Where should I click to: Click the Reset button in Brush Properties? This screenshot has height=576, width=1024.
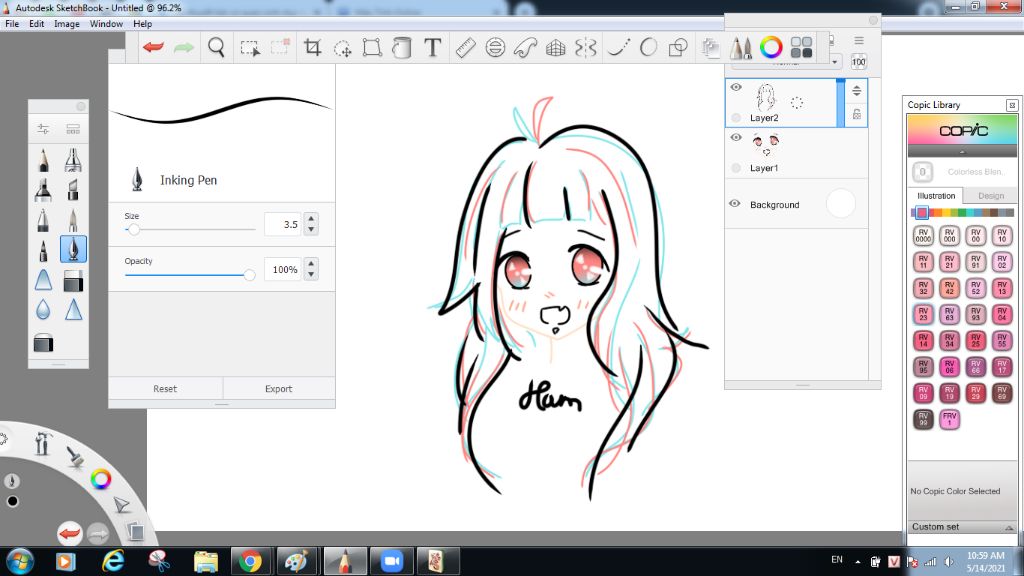[165, 389]
